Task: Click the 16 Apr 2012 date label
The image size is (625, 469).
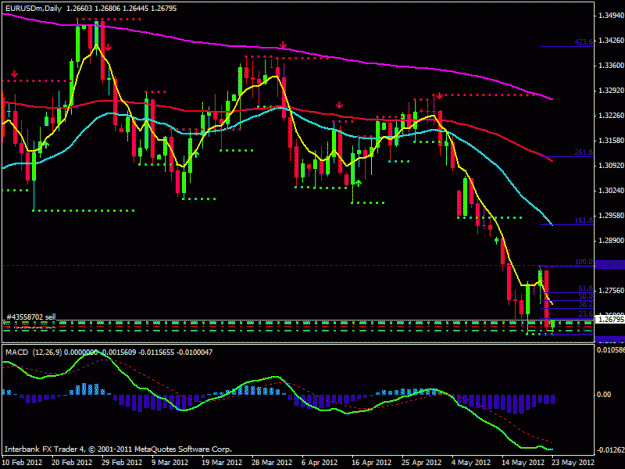Action: coord(371,463)
